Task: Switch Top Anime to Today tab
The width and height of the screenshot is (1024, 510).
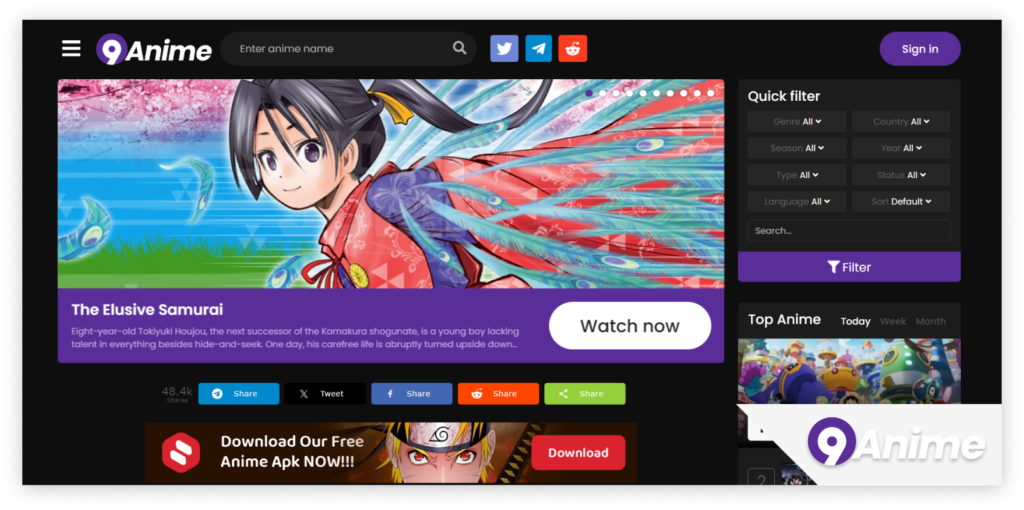Action: point(856,321)
